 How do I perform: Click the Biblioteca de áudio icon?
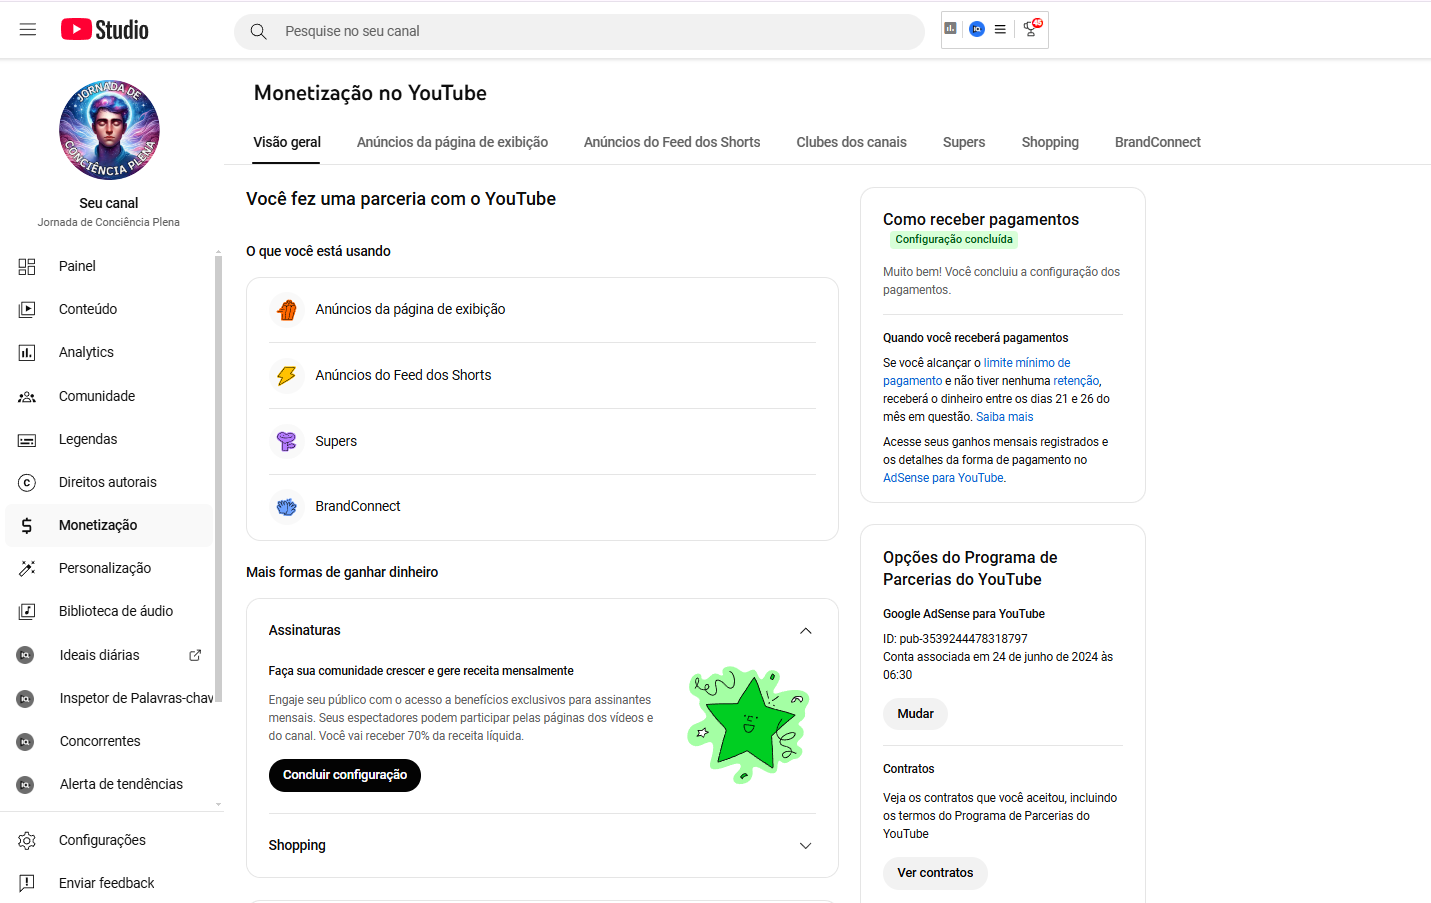(27, 611)
